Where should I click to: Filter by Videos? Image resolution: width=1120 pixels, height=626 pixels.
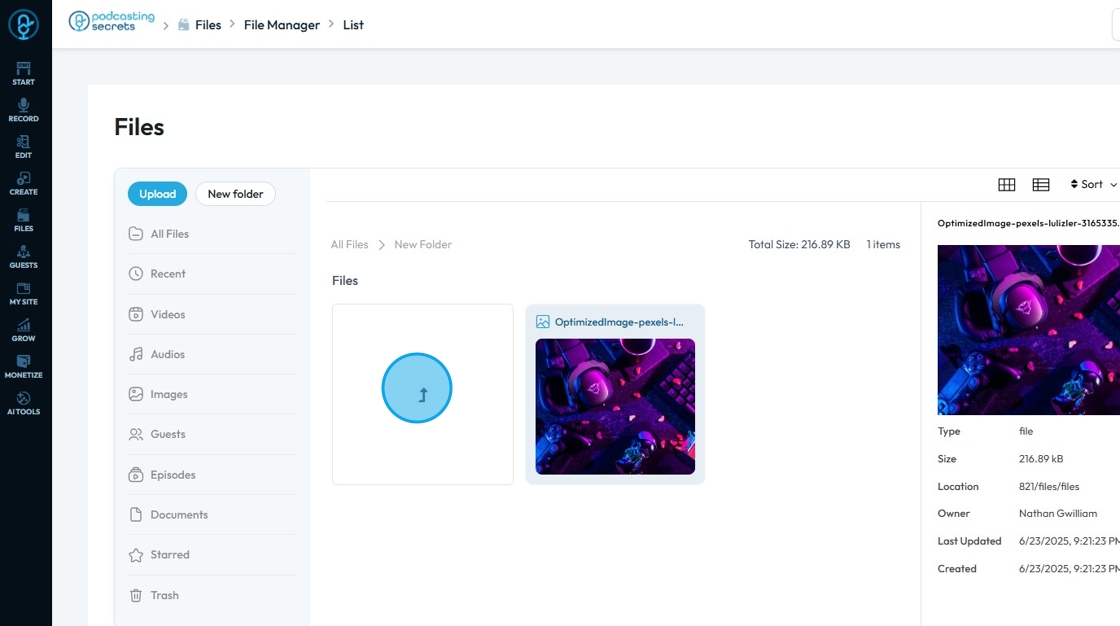click(212, 314)
